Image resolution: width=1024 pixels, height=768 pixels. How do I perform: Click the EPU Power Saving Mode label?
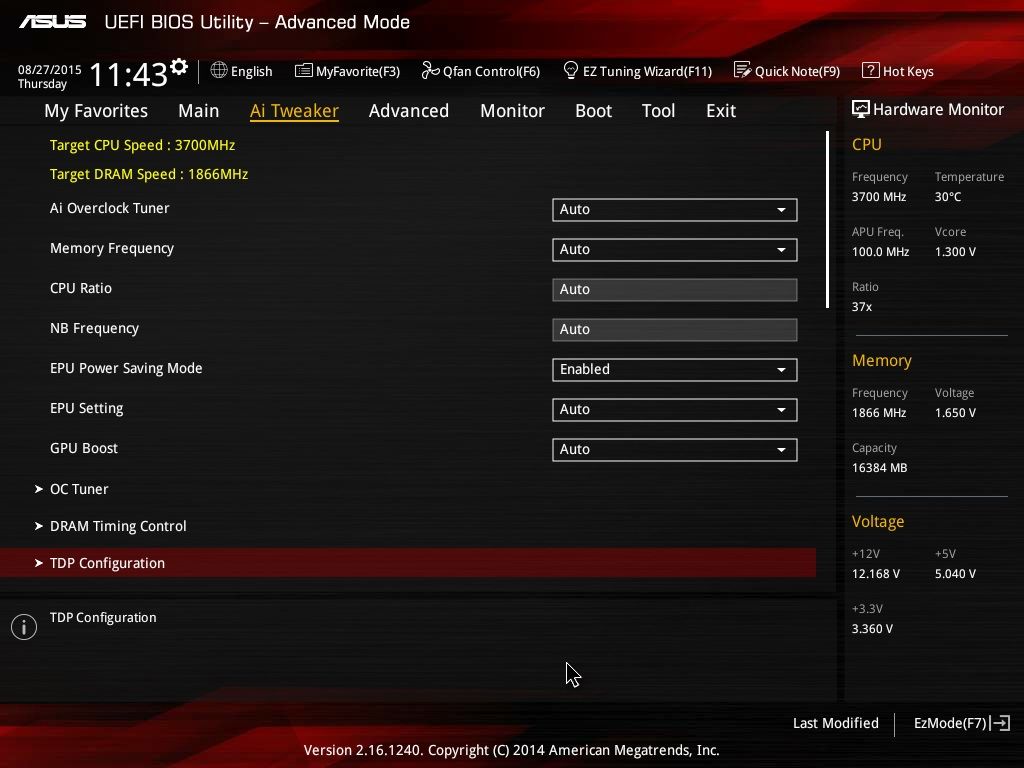126,368
